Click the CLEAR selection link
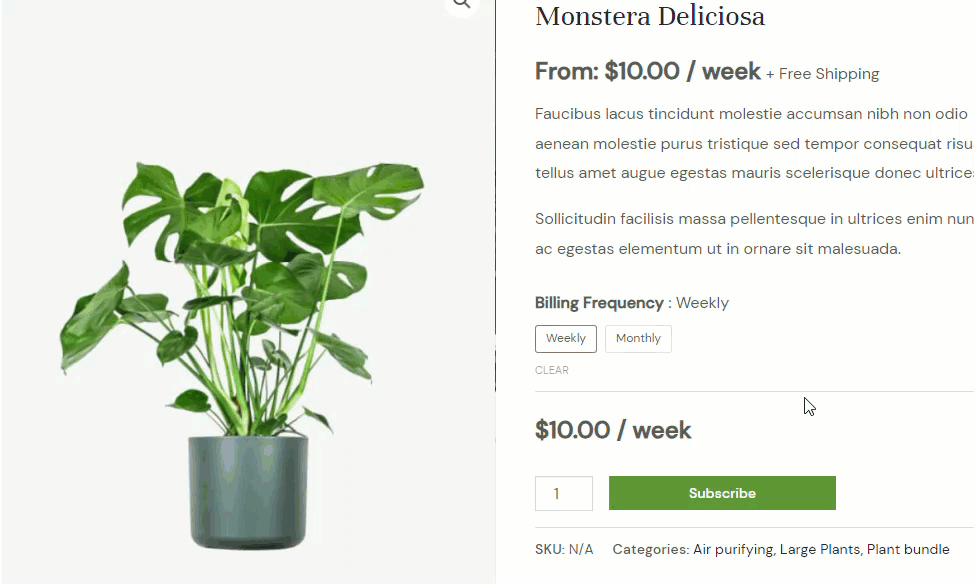The image size is (974, 584). [552, 370]
